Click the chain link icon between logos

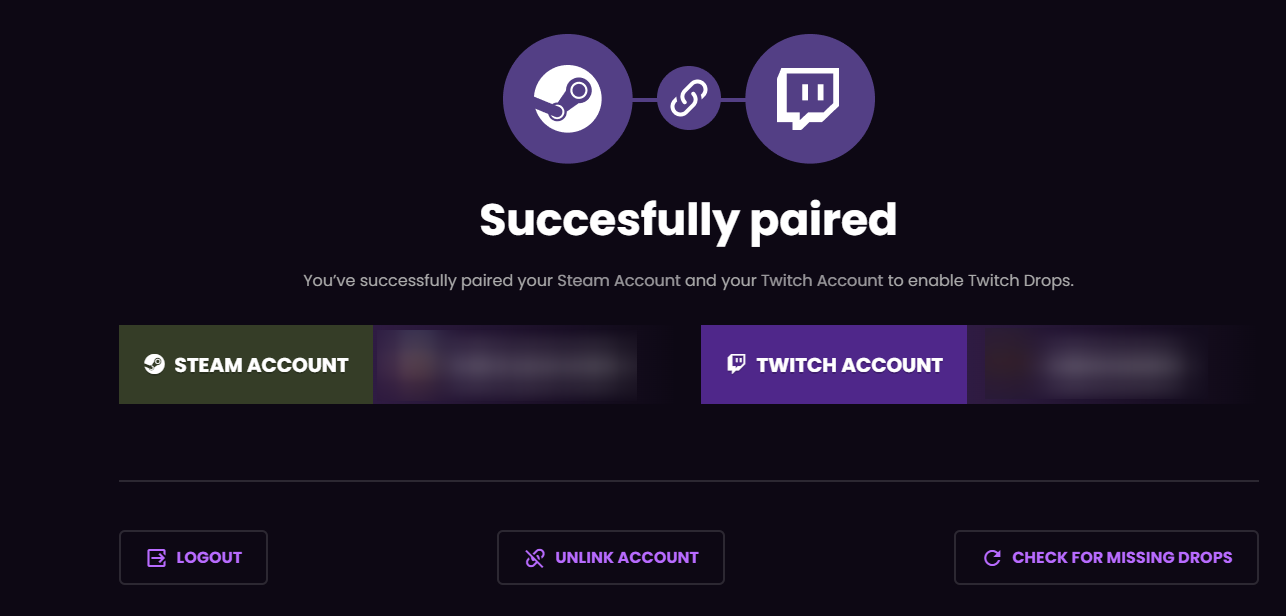(689, 98)
